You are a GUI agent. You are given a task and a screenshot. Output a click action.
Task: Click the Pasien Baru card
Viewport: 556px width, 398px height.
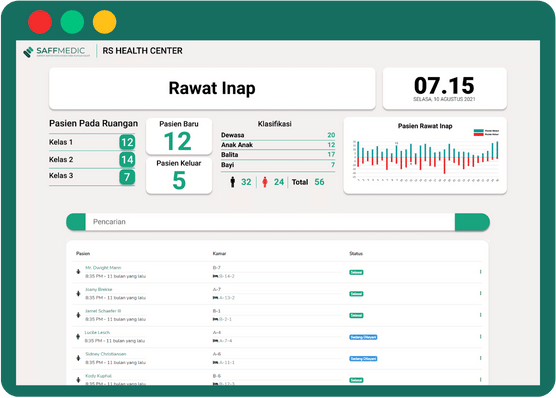179,137
